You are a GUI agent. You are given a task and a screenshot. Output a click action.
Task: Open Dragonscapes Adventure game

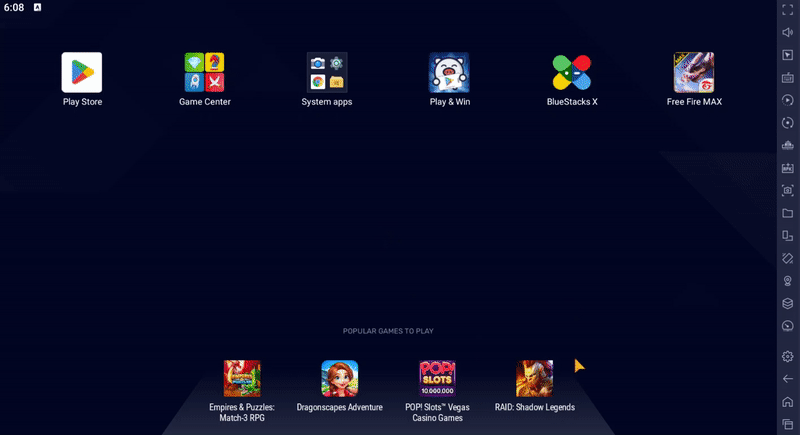click(x=339, y=378)
